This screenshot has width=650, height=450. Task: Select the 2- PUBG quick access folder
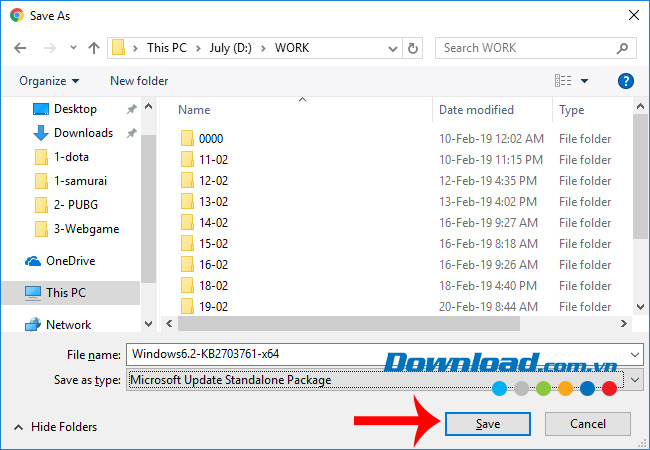[x=76, y=205]
